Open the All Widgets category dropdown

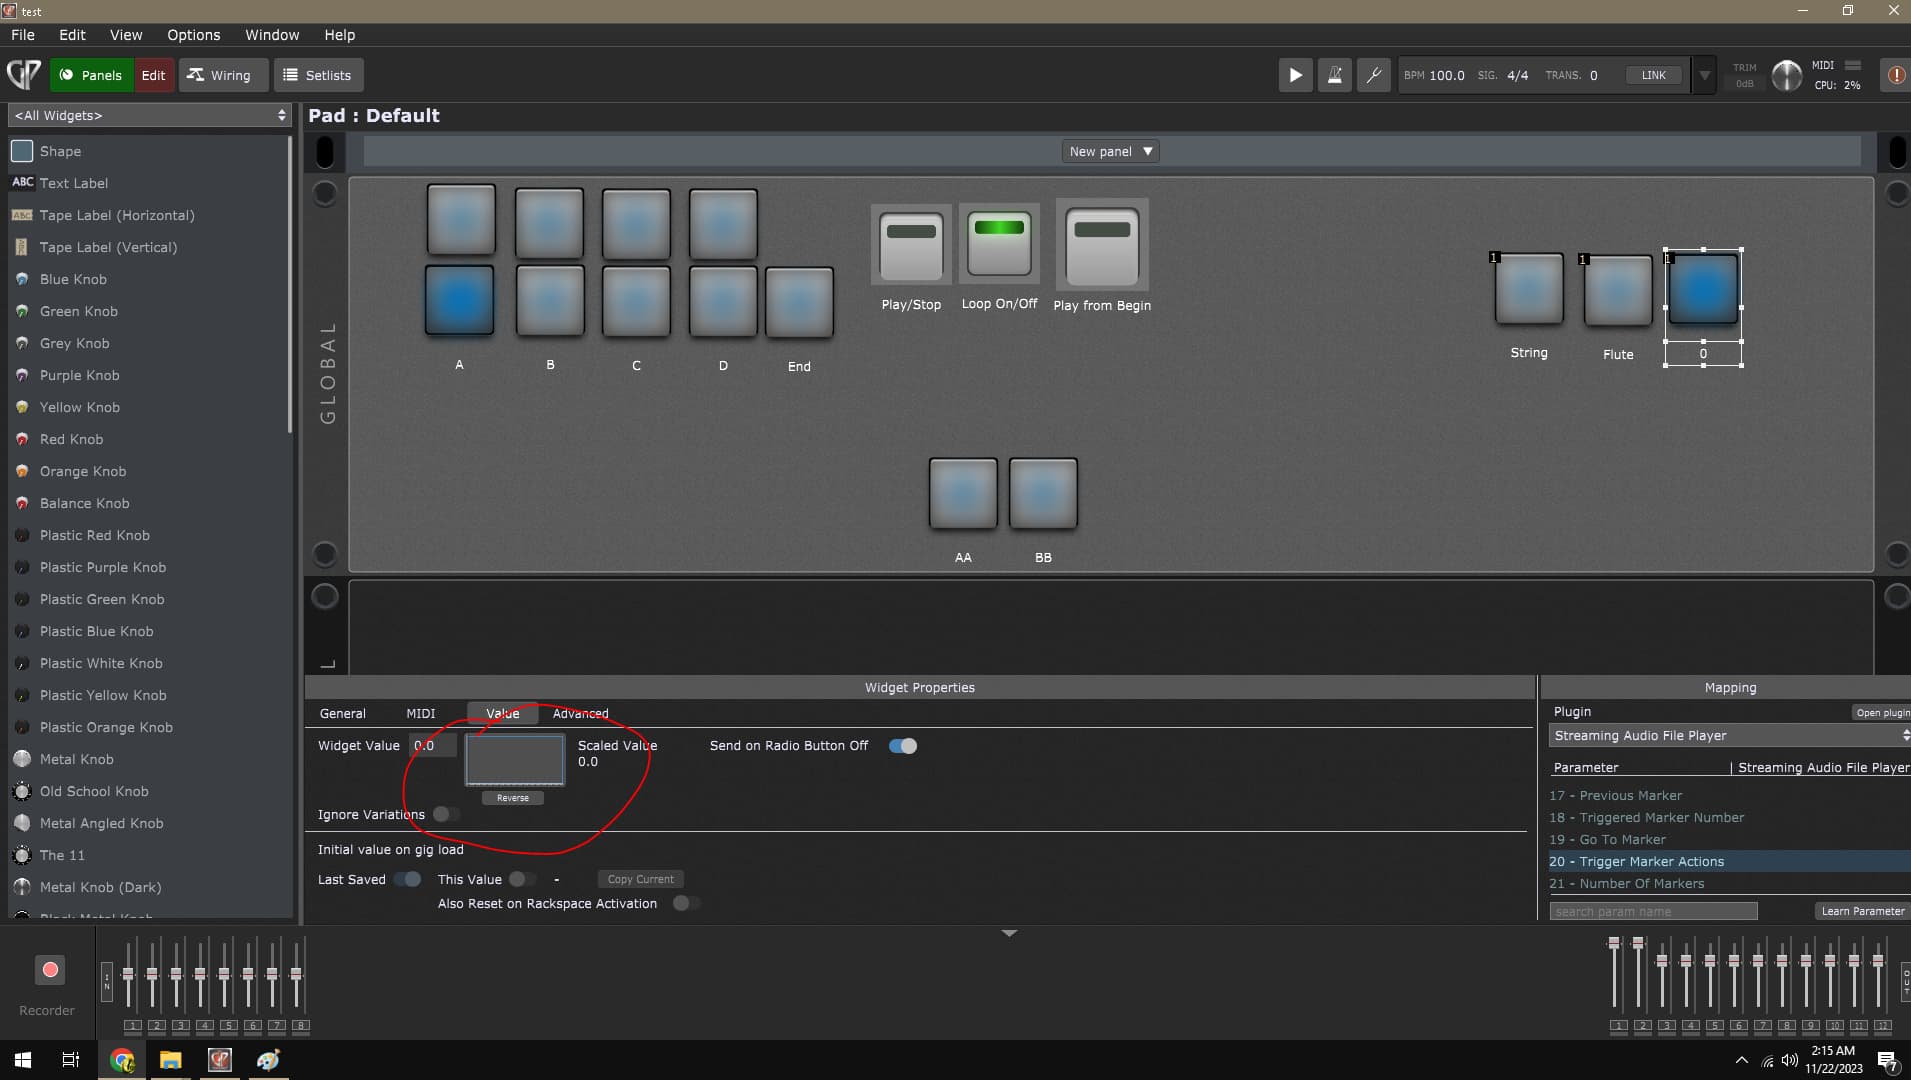pos(150,116)
